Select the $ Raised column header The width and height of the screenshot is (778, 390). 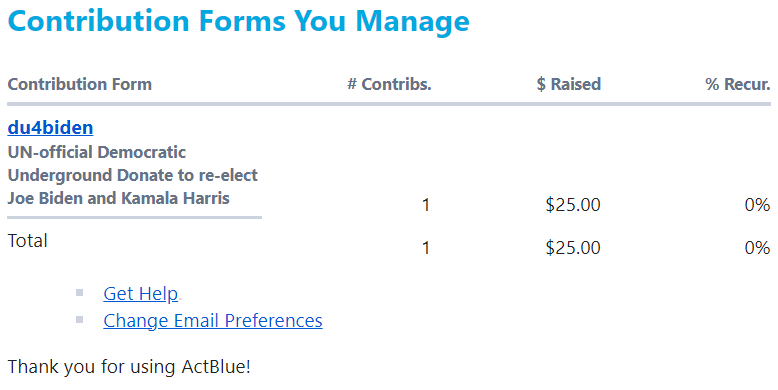569,84
